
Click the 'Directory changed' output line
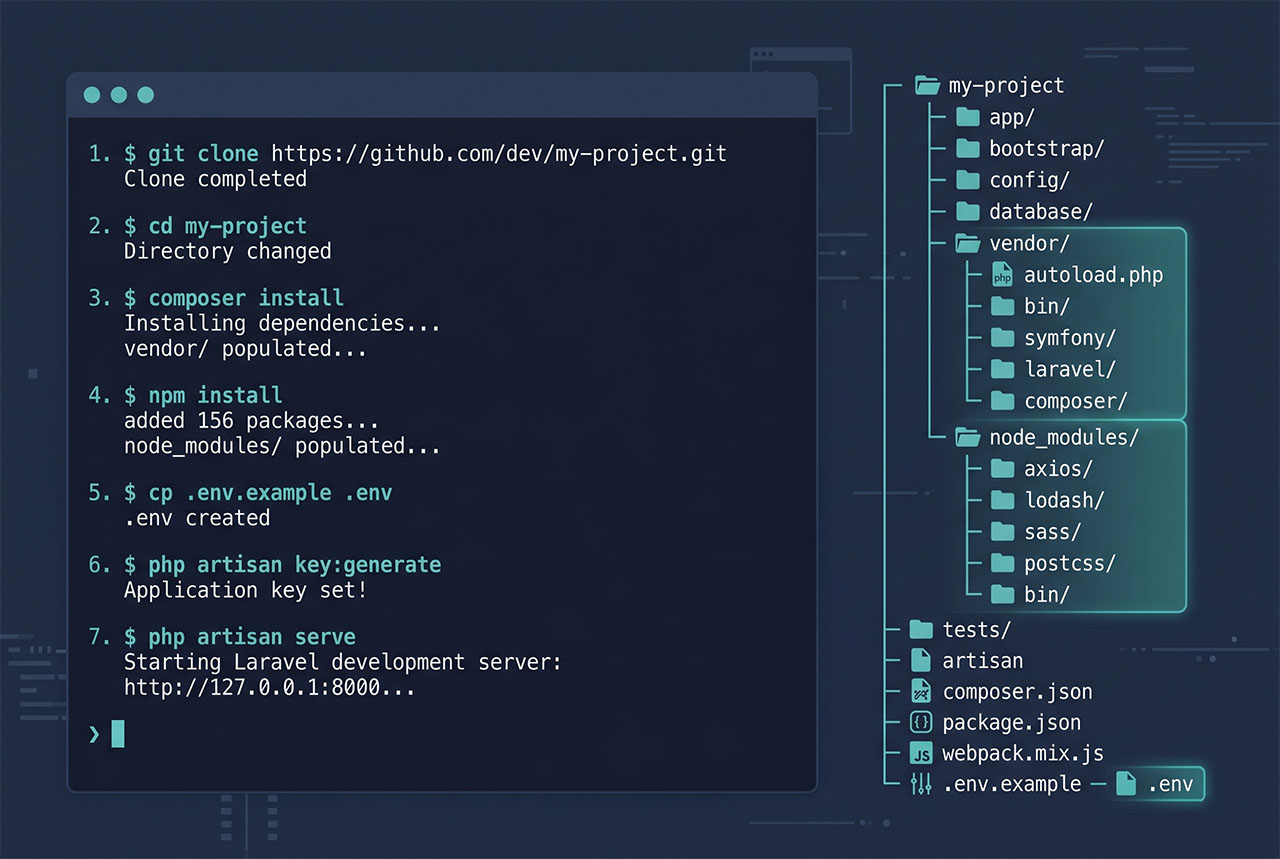(x=227, y=251)
